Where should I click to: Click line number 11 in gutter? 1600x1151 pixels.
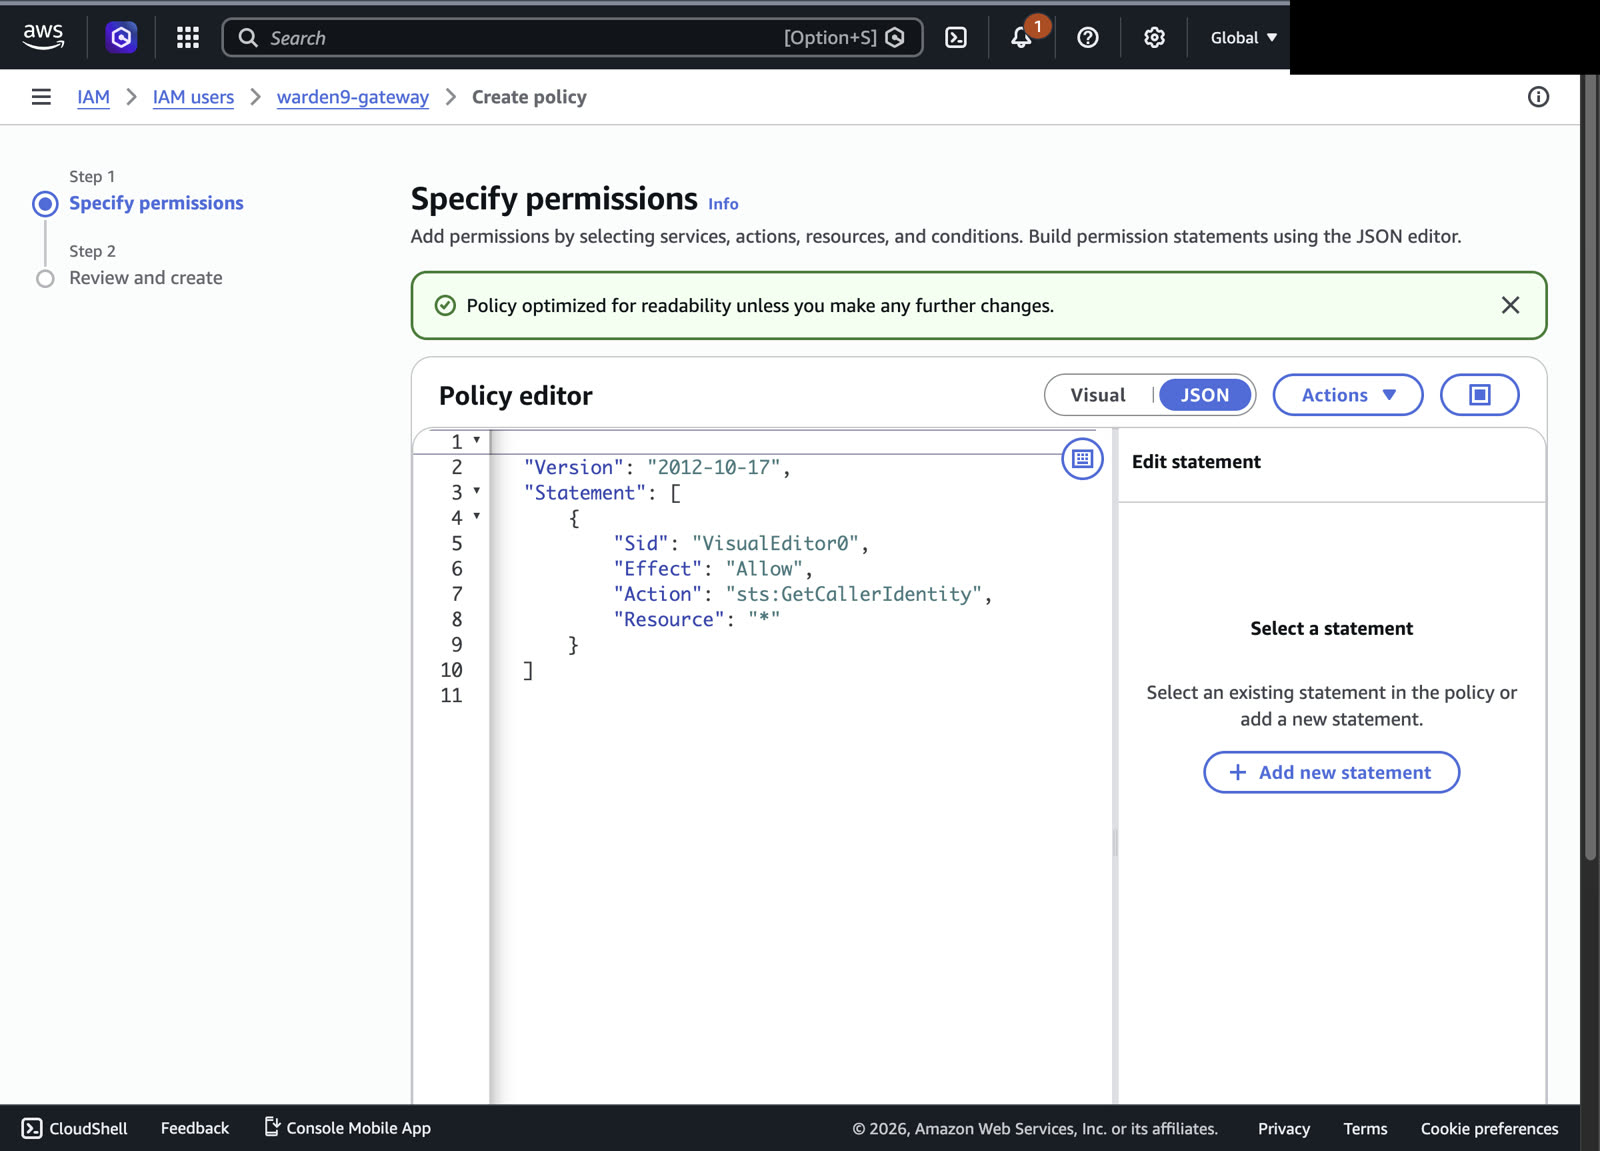click(451, 695)
